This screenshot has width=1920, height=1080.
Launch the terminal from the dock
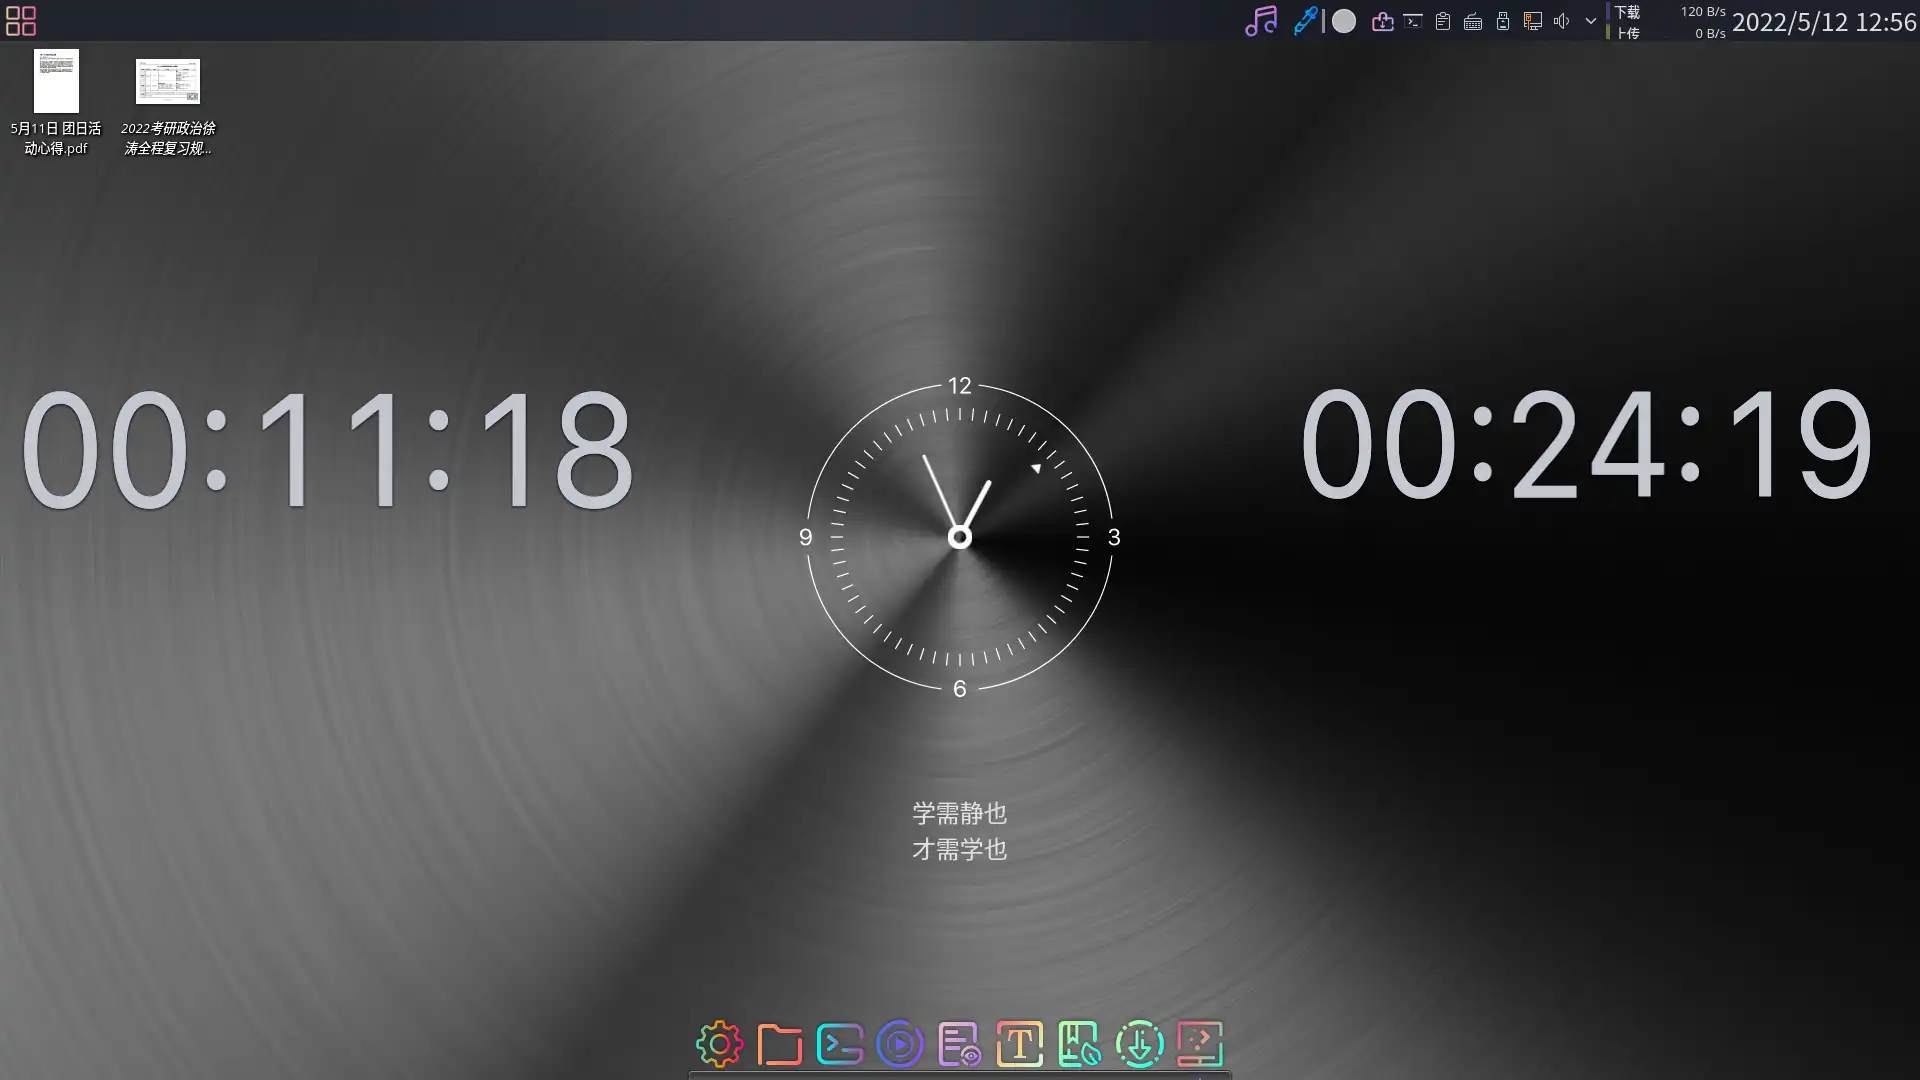[x=840, y=1044]
